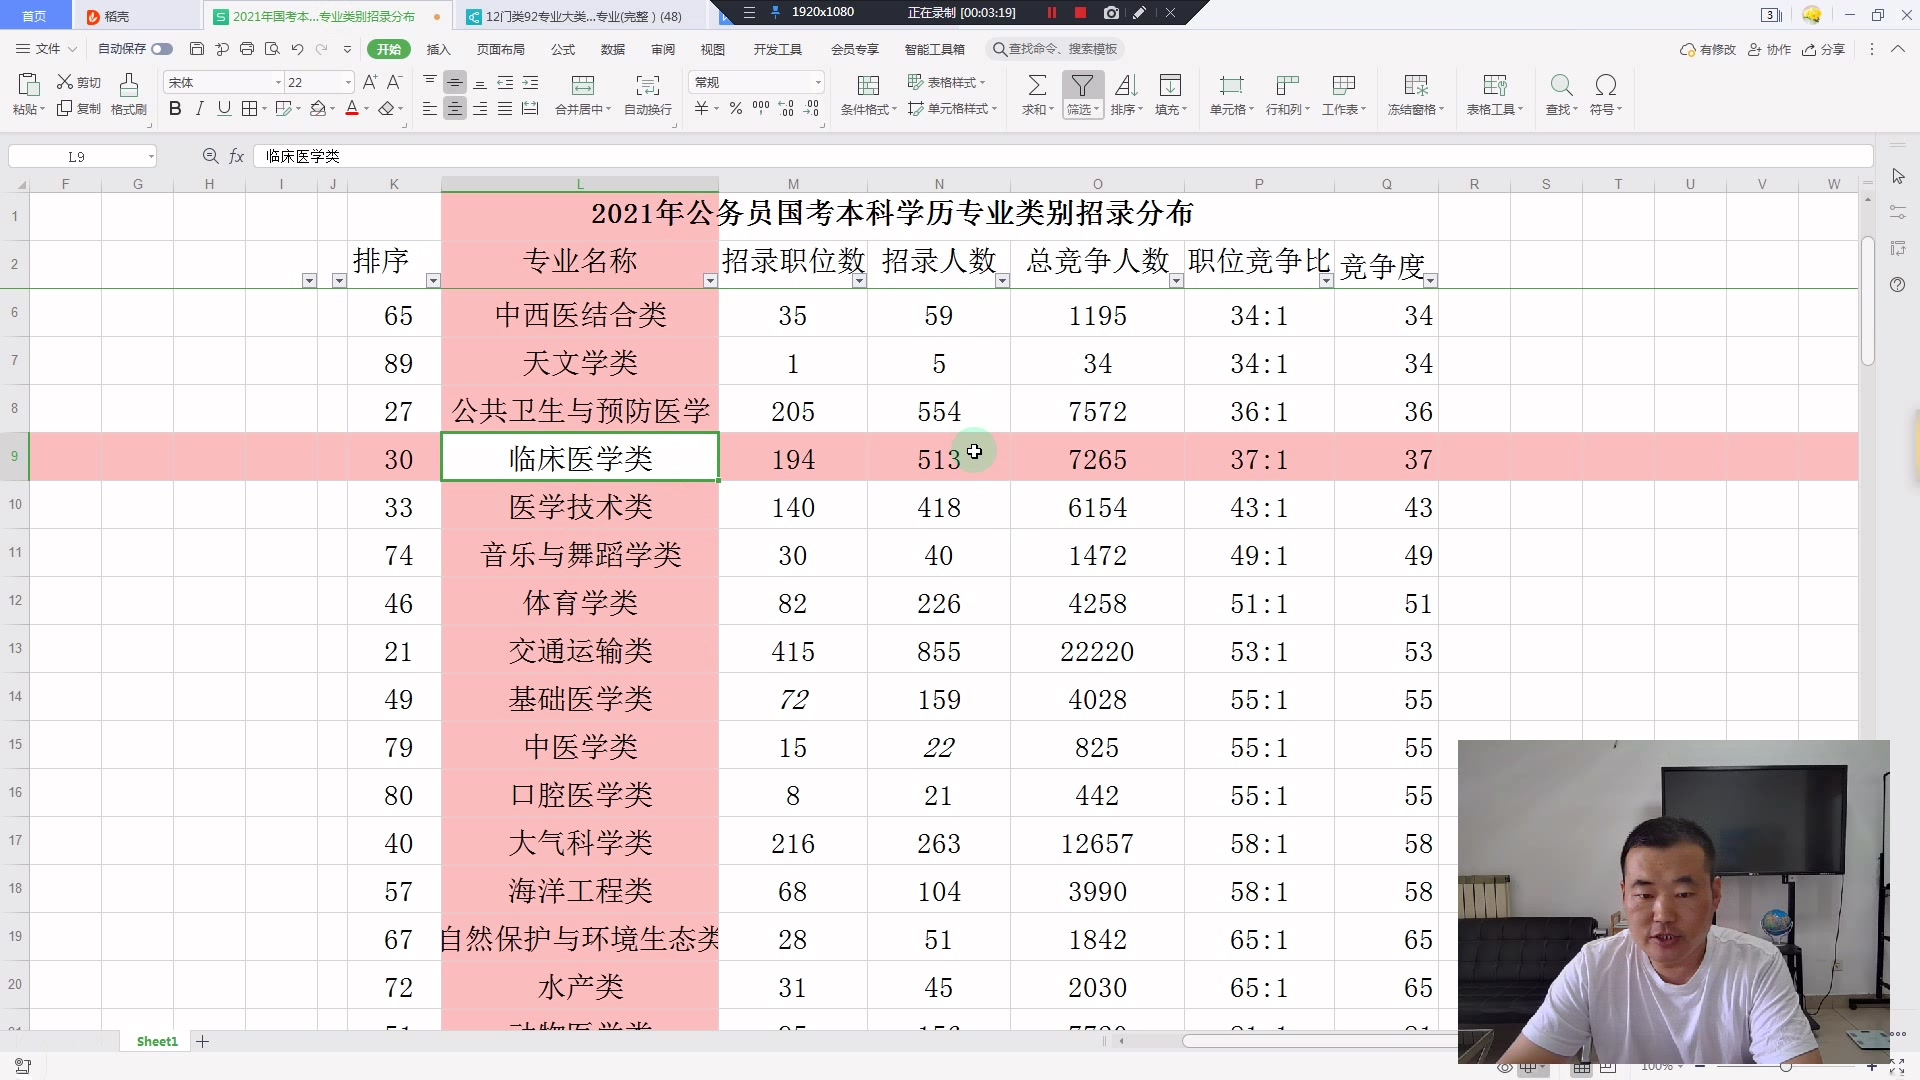The width and height of the screenshot is (1920, 1080).
Task: Pause the screen recording
Action: tap(1052, 13)
